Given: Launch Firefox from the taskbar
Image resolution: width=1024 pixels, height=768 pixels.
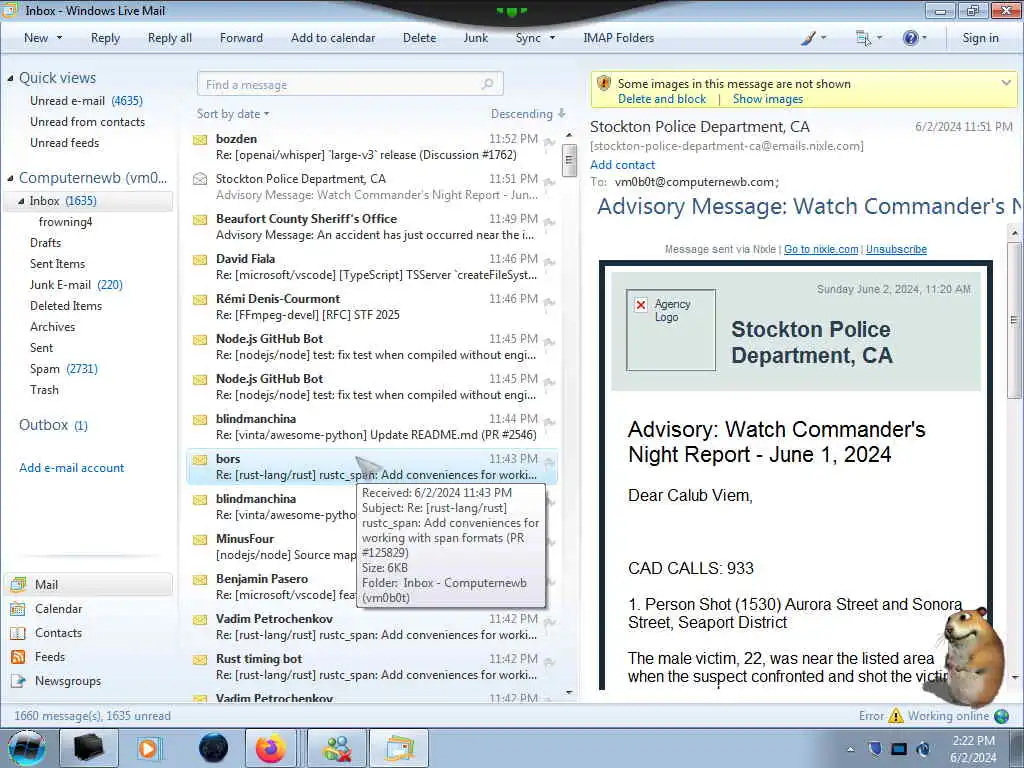Looking at the screenshot, I should 270,748.
